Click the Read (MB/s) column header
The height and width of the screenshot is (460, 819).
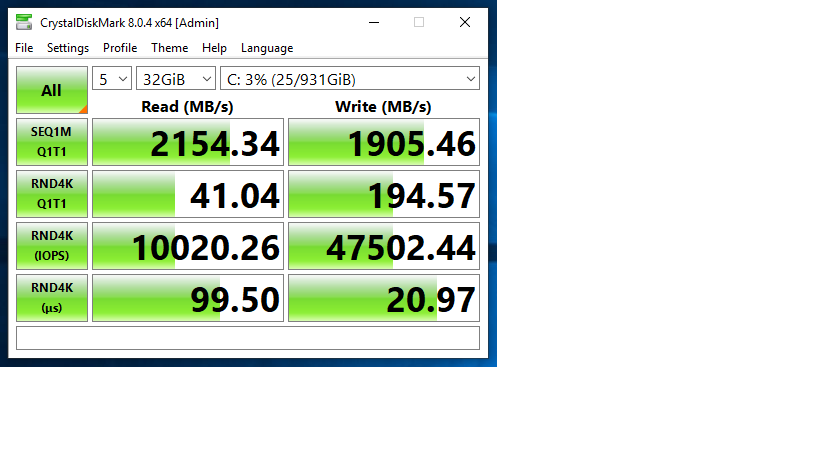[187, 107]
